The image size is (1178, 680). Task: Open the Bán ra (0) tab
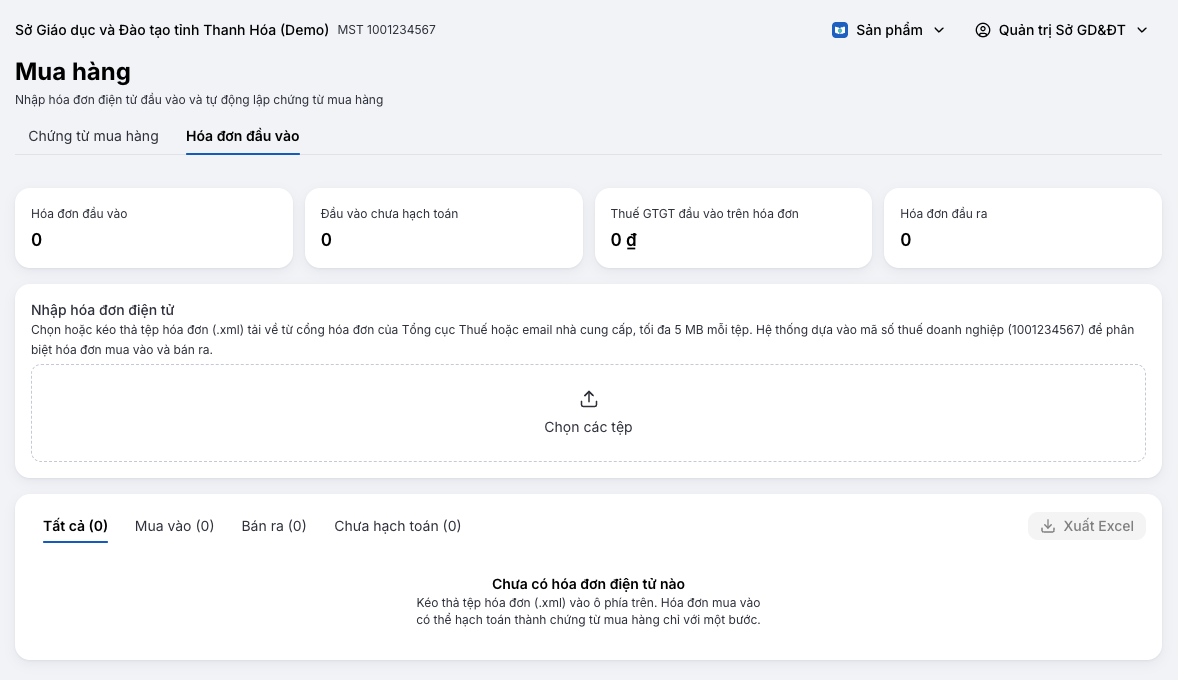(274, 526)
